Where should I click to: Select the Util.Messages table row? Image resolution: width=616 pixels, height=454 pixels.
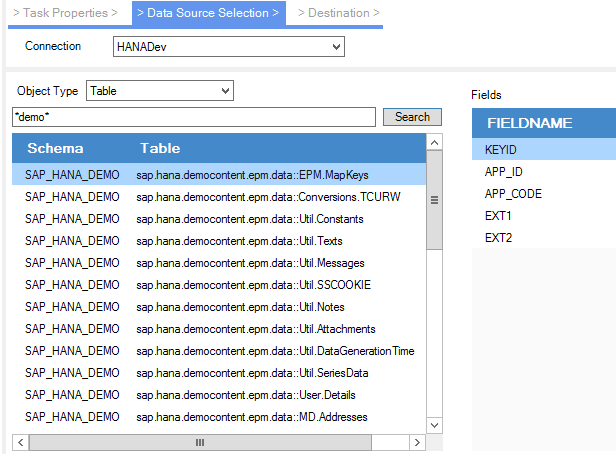[x=219, y=263]
